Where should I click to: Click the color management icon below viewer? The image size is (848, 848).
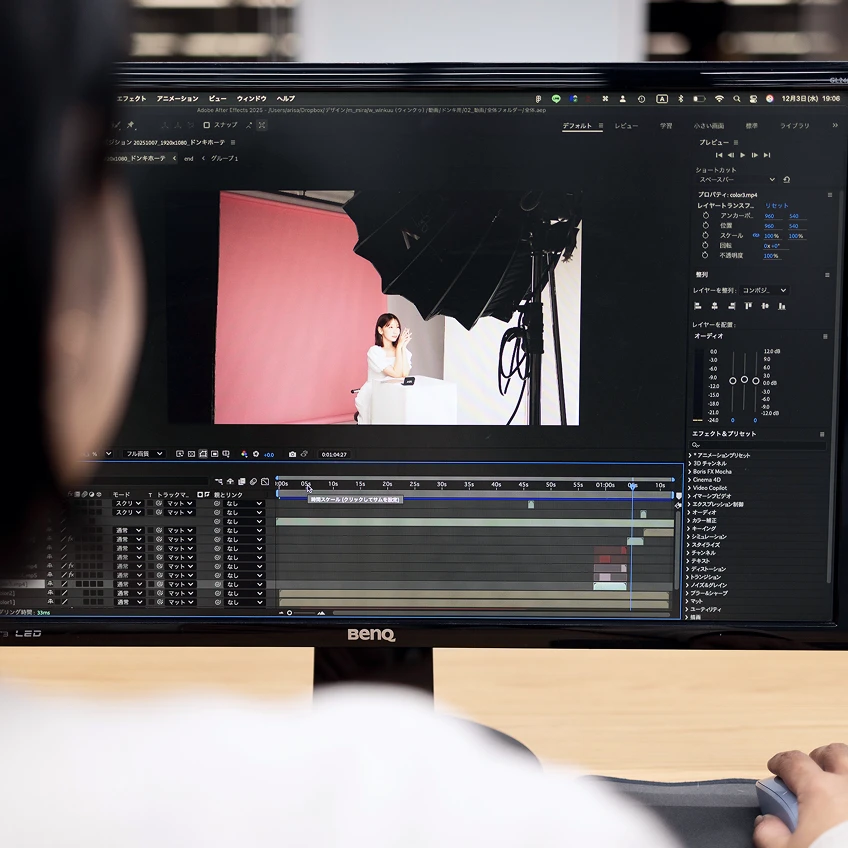click(x=245, y=454)
